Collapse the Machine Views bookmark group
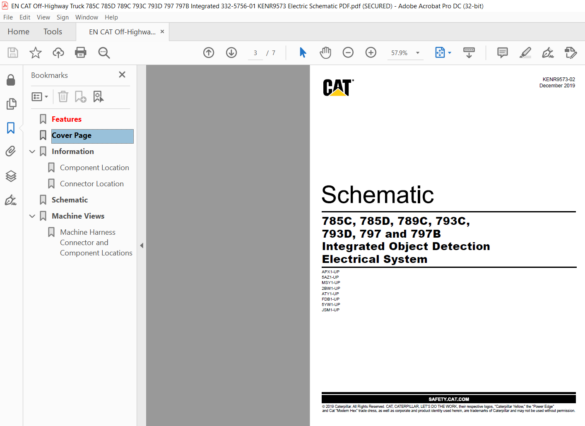The image size is (585, 426). click(x=32, y=216)
